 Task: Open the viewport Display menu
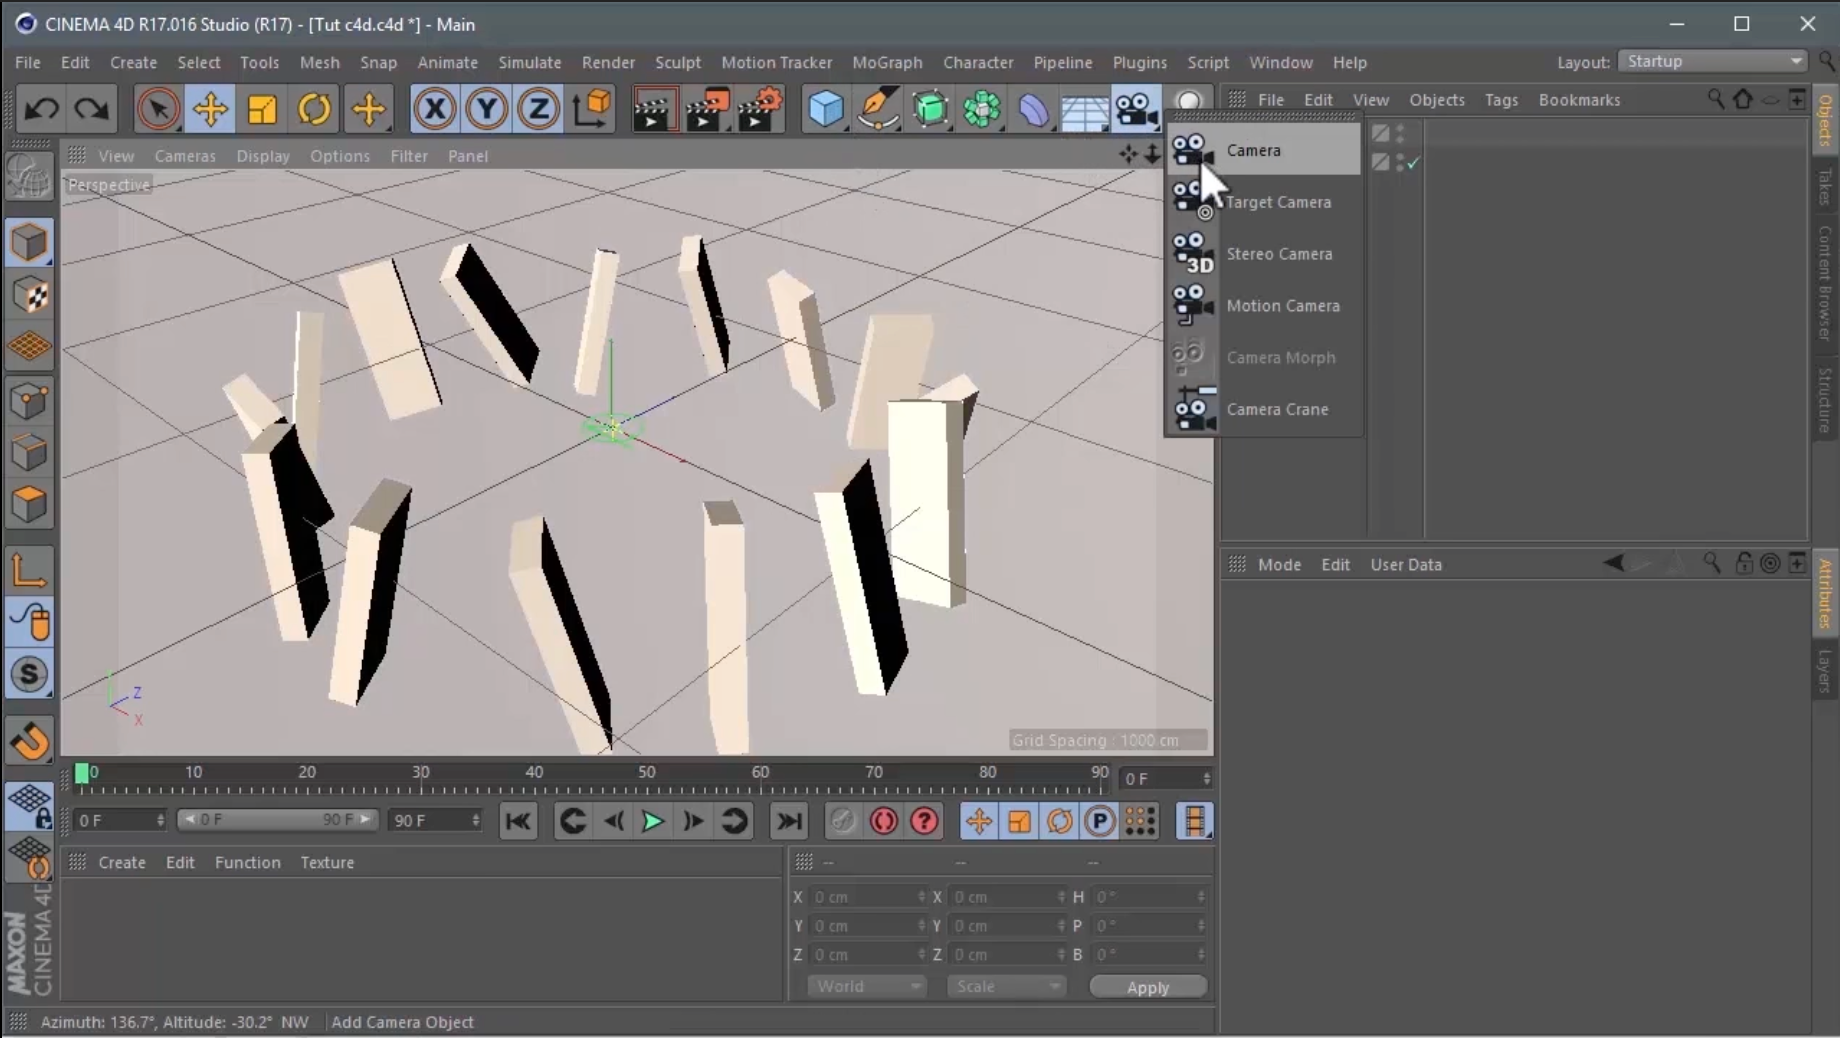click(x=263, y=156)
